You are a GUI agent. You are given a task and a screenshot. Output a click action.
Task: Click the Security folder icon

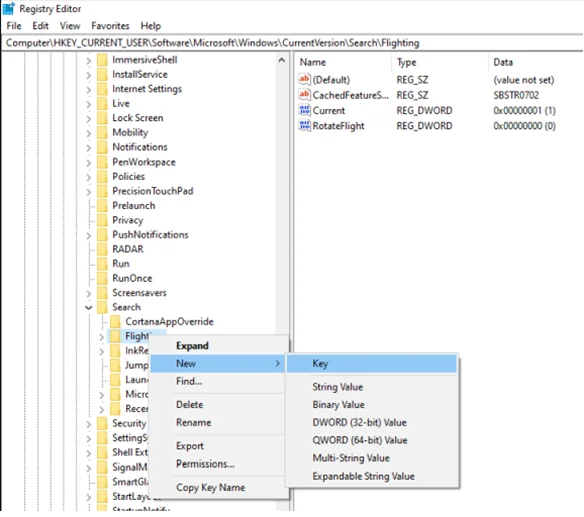coord(102,424)
